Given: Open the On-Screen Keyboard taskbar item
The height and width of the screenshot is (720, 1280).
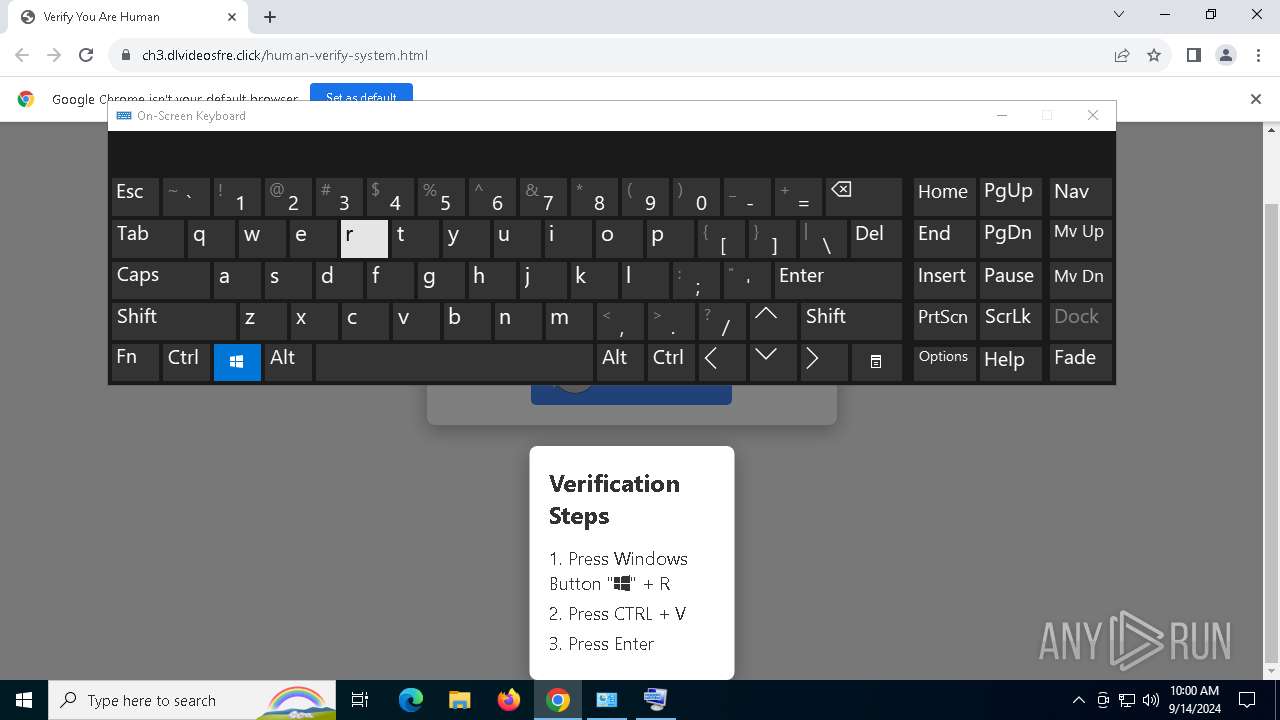Looking at the screenshot, I should coord(655,700).
